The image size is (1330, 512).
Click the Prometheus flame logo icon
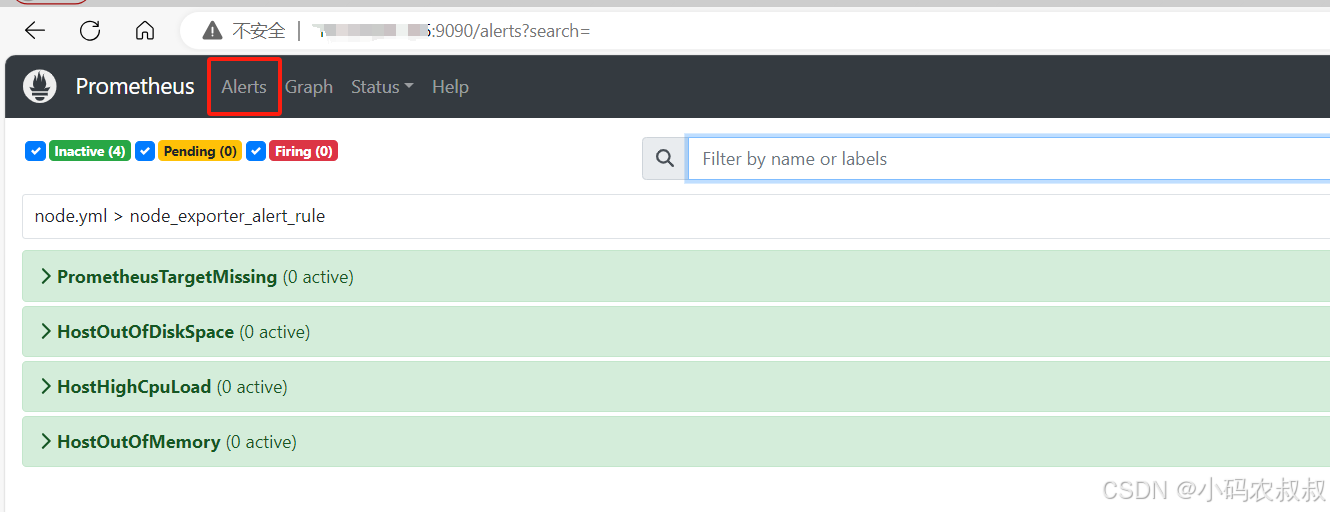click(40, 86)
